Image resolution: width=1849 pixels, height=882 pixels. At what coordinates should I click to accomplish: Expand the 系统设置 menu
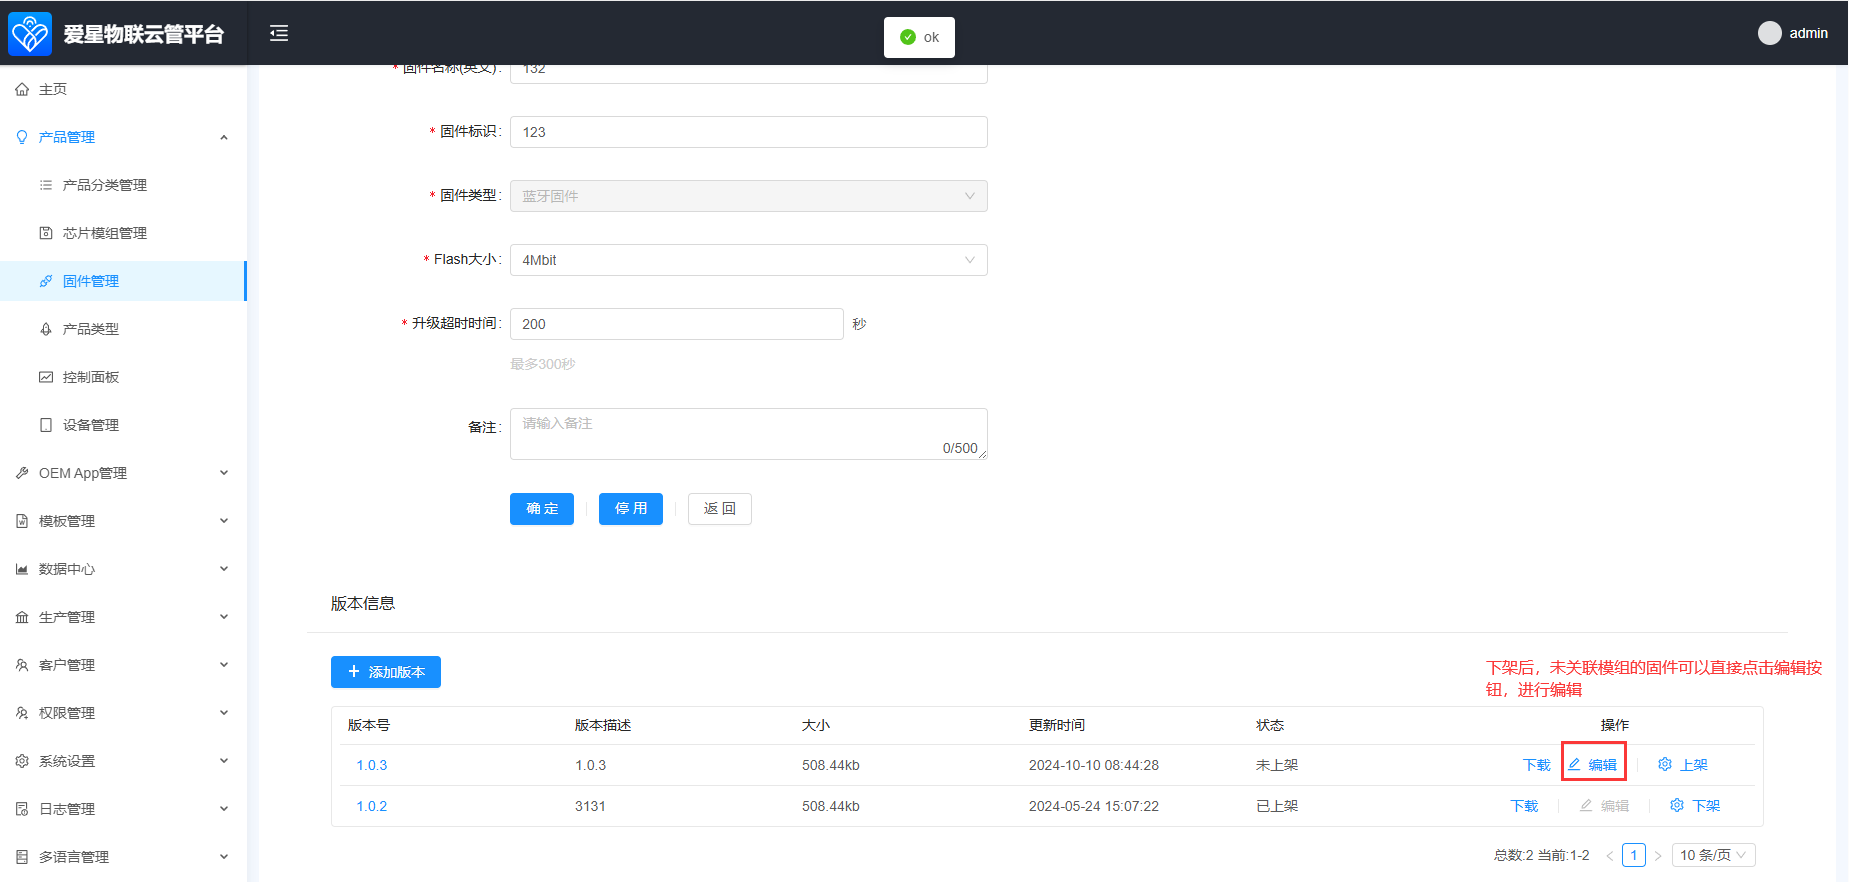tap(123, 761)
